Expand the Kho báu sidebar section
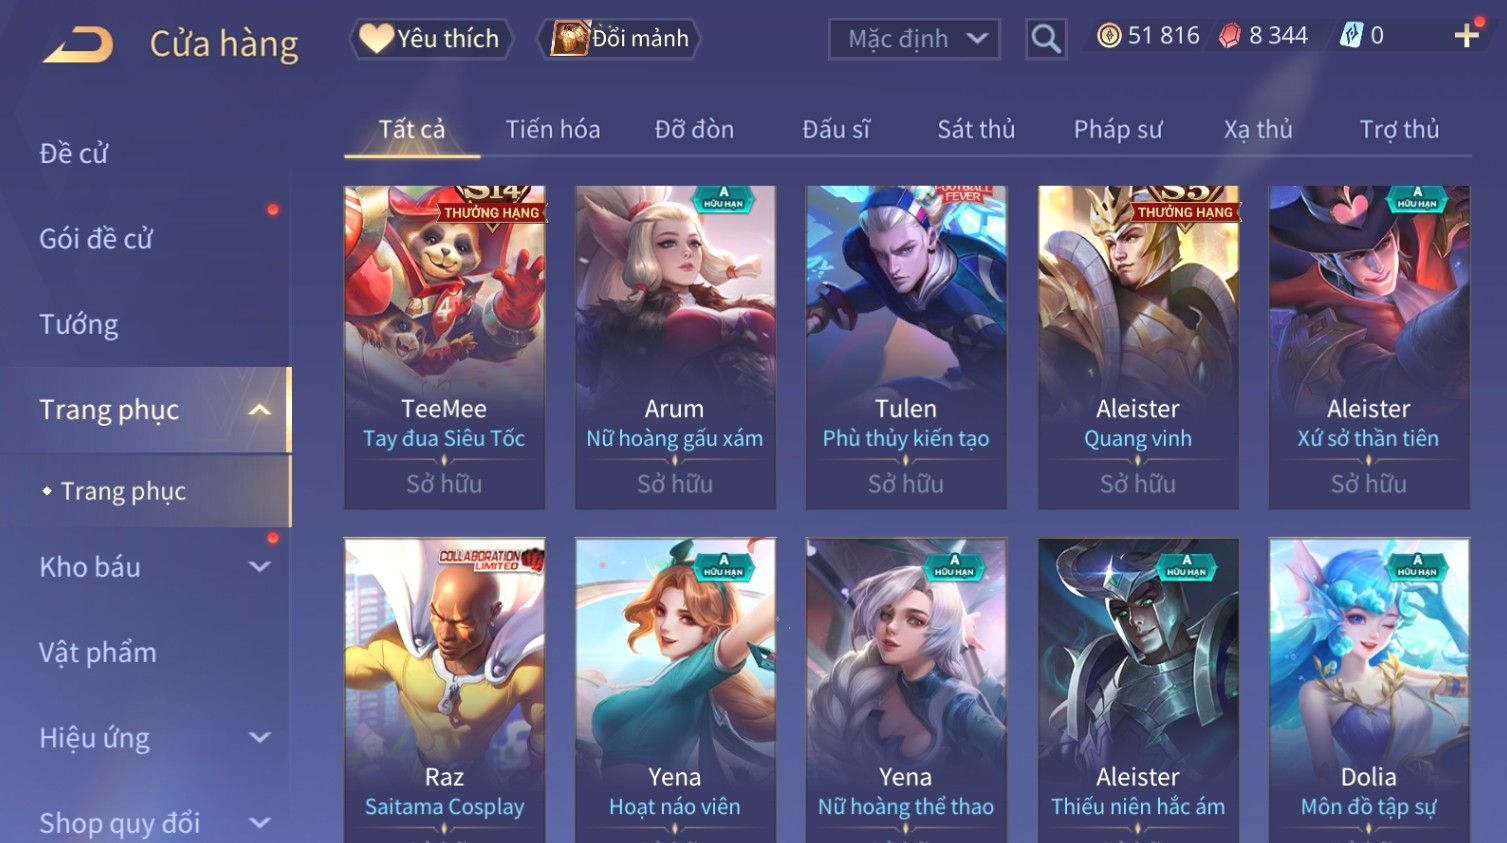This screenshot has width=1507, height=843. click(x=260, y=567)
